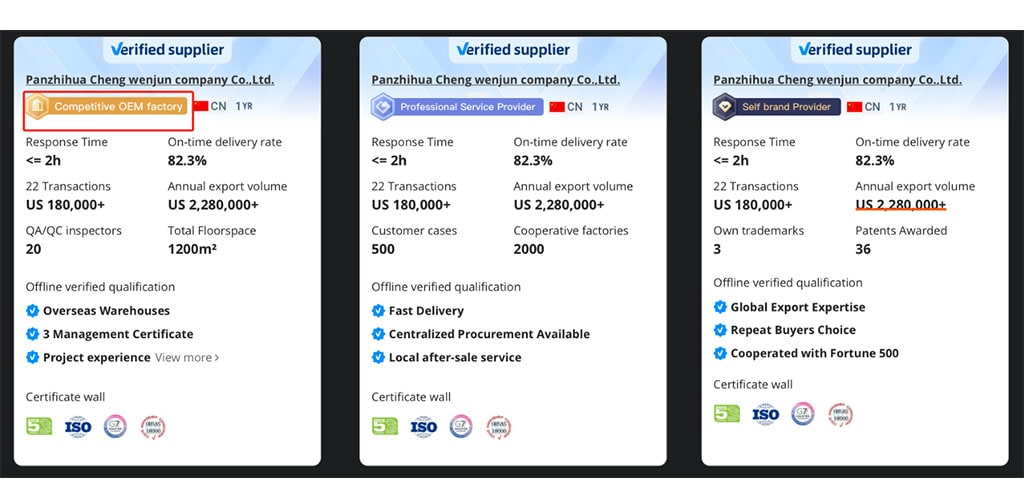Expand View more next to Project experience

(187, 357)
